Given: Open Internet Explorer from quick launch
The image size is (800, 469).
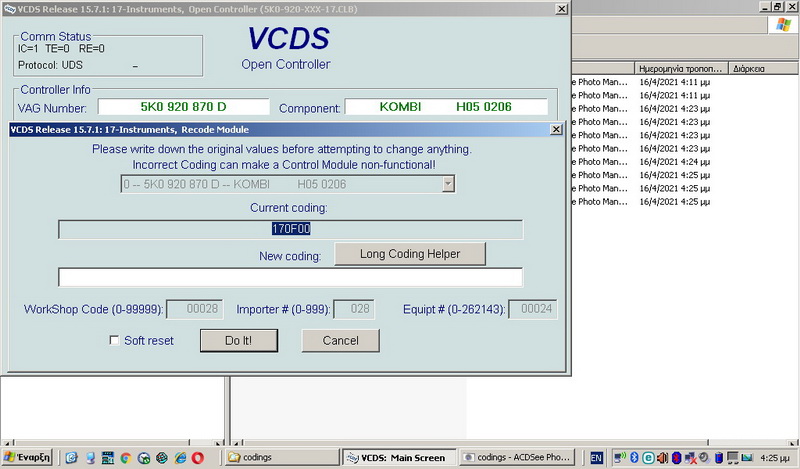Looking at the screenshot, I should (x=180, y=458).
